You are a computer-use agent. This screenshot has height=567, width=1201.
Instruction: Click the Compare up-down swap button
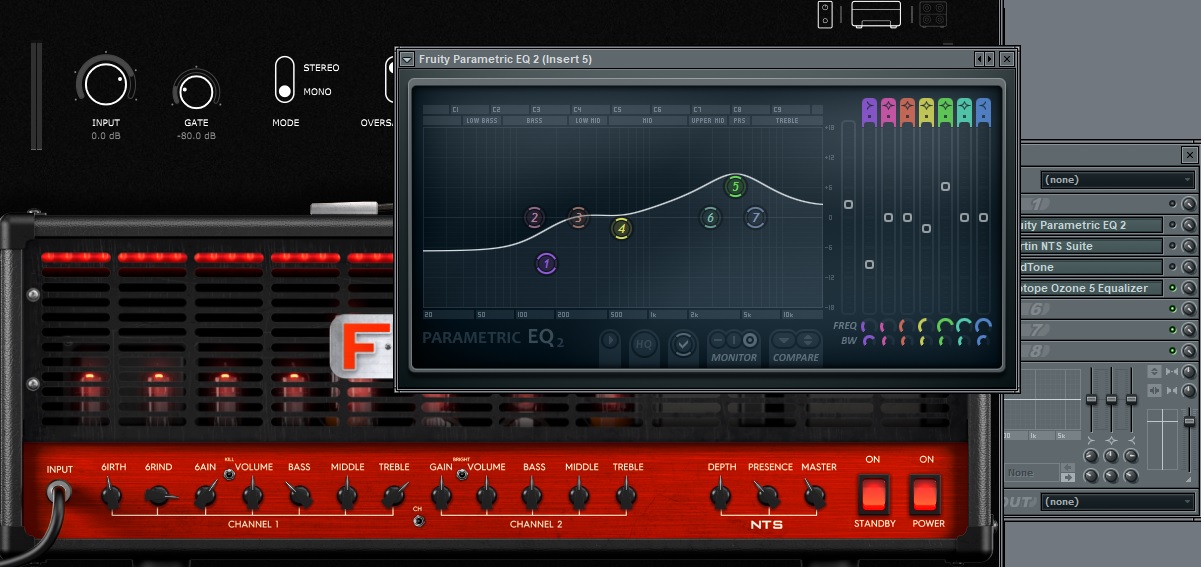point(807,339)
